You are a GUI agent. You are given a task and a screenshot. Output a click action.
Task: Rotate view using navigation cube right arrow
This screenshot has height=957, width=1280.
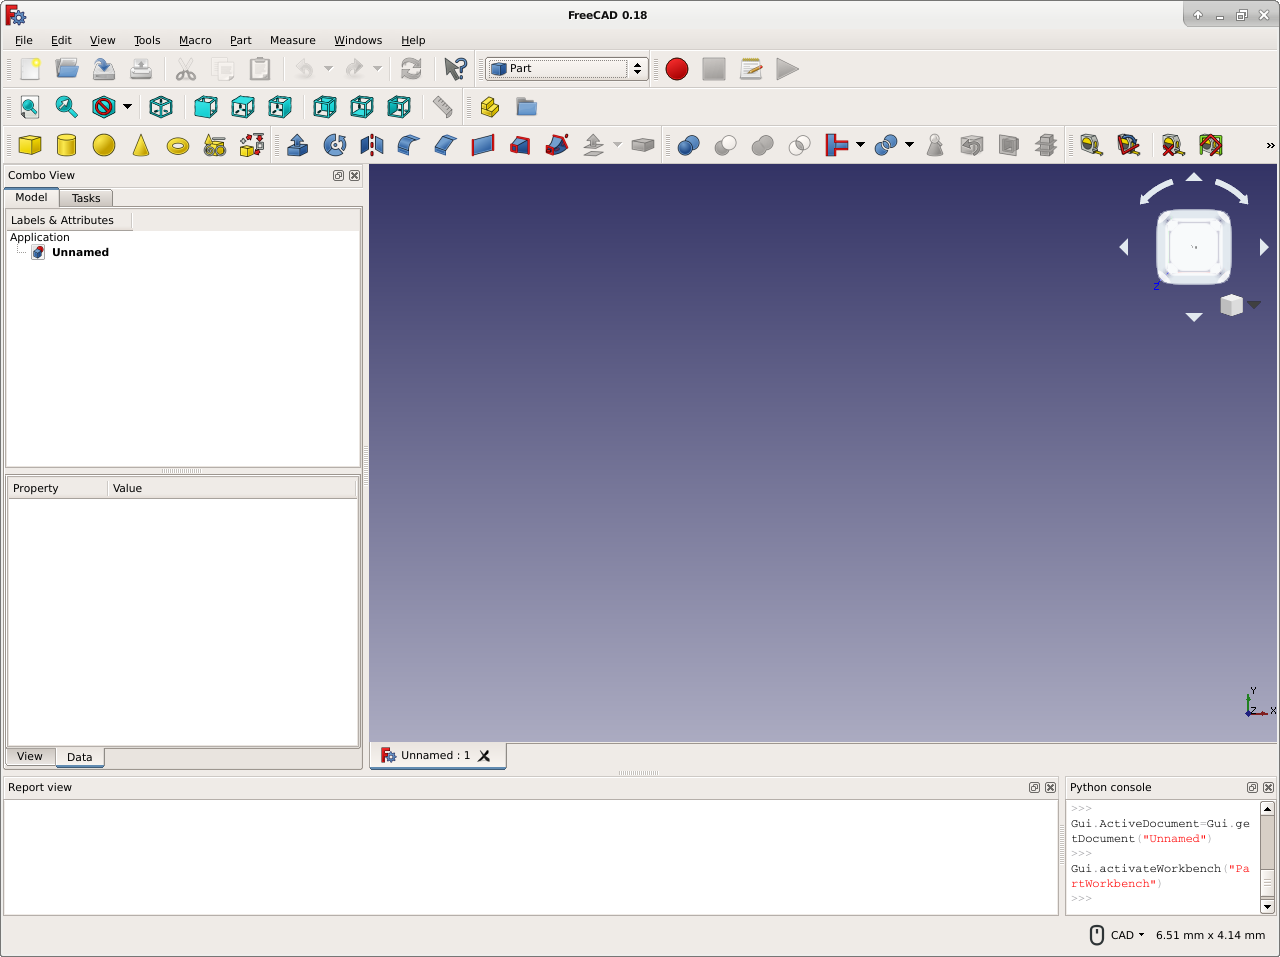click(x=1264, y=247)
